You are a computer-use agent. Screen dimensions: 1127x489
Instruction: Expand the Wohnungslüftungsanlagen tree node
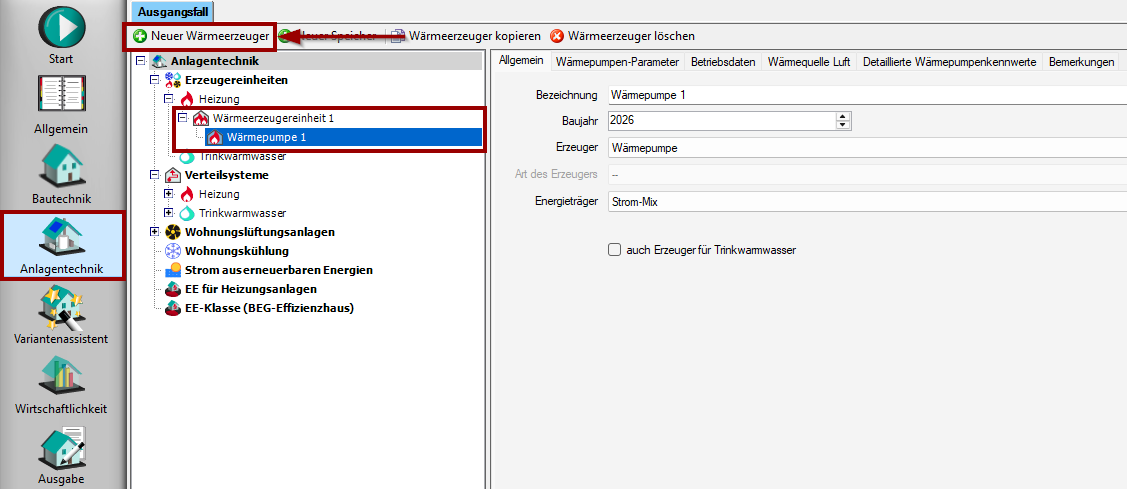tap(154, 232)
